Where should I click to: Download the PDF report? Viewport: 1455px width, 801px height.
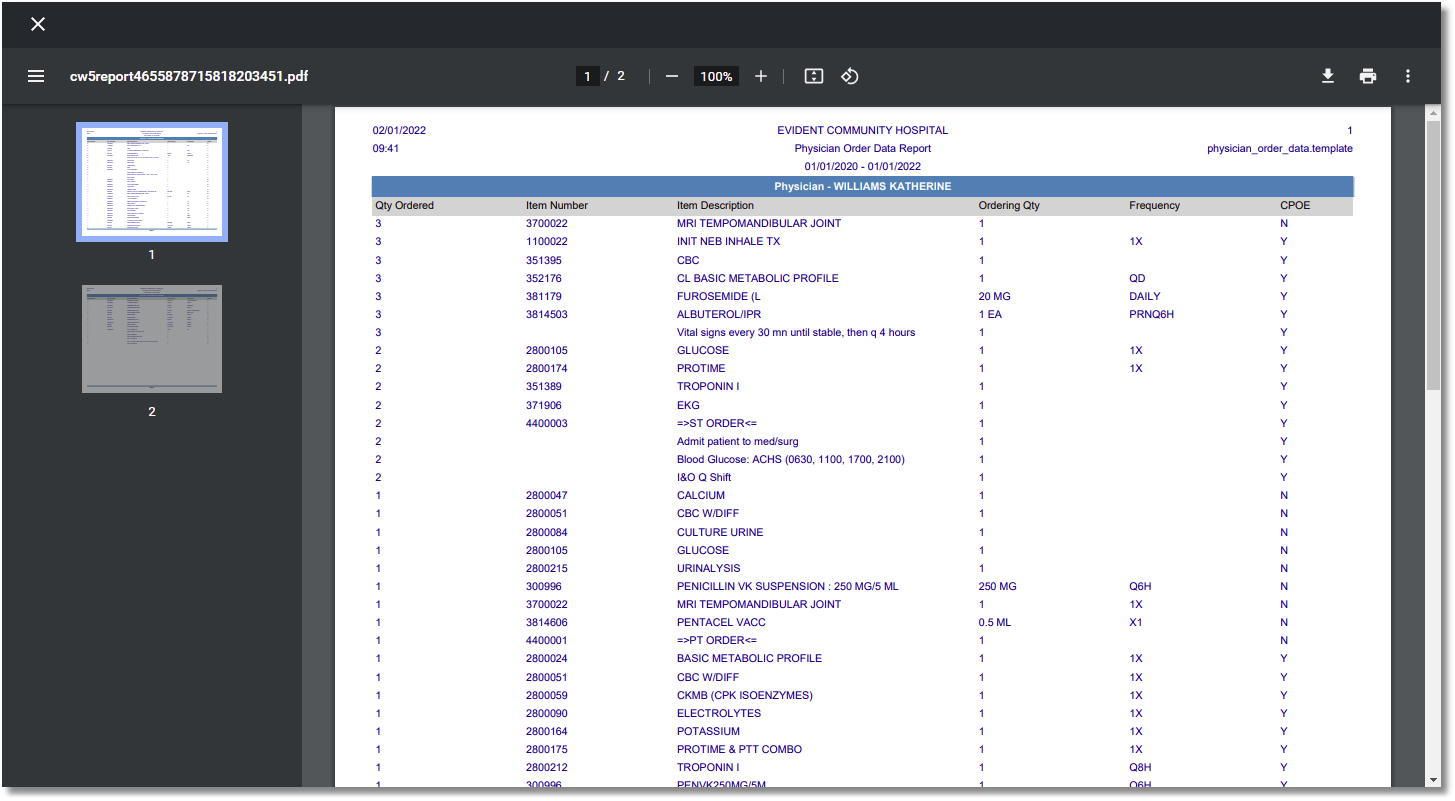click(1328, 76)
